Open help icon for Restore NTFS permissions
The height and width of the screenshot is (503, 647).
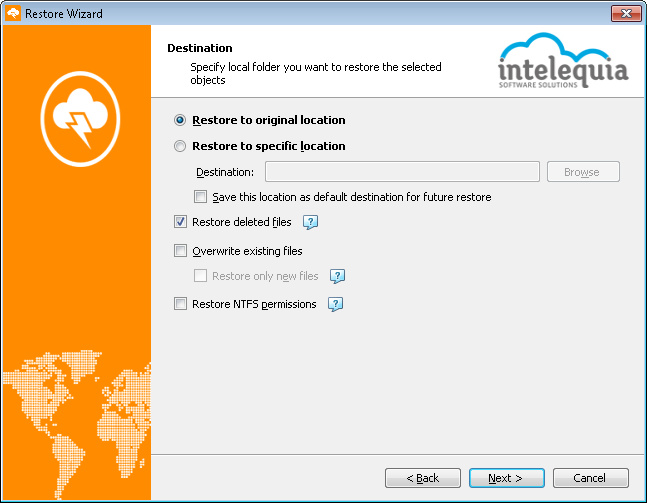(335, 305)
